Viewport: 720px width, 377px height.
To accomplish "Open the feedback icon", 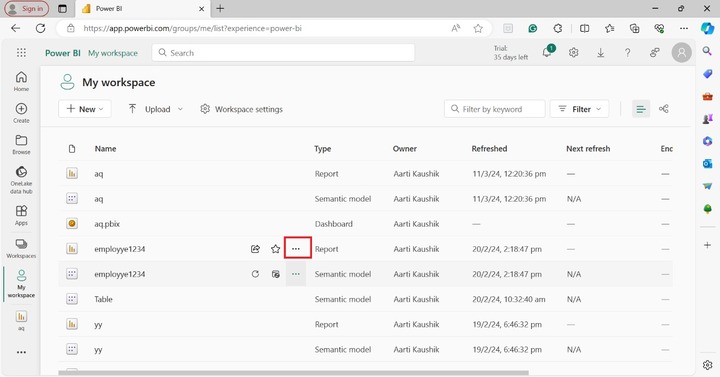I will pyautogui.click(x=655, y=53).
